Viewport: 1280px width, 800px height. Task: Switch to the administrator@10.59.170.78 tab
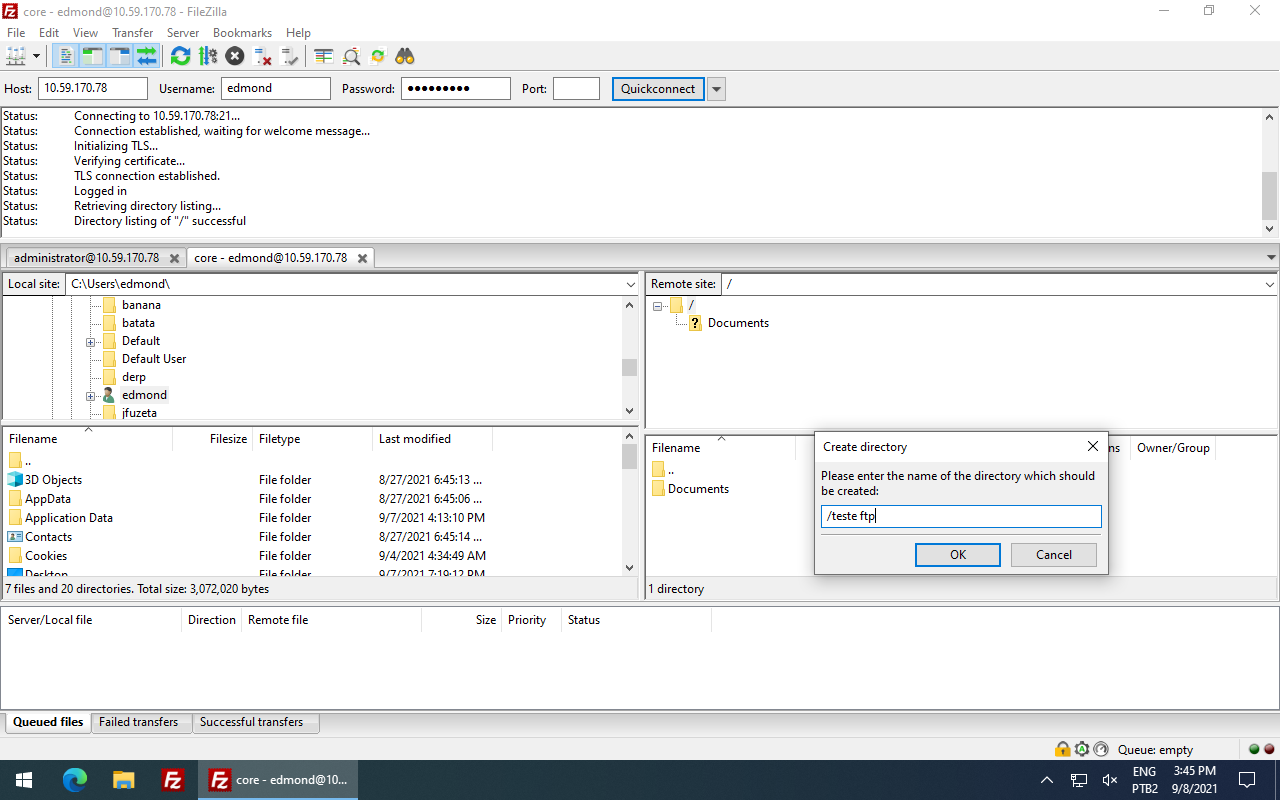pos(88,257)
